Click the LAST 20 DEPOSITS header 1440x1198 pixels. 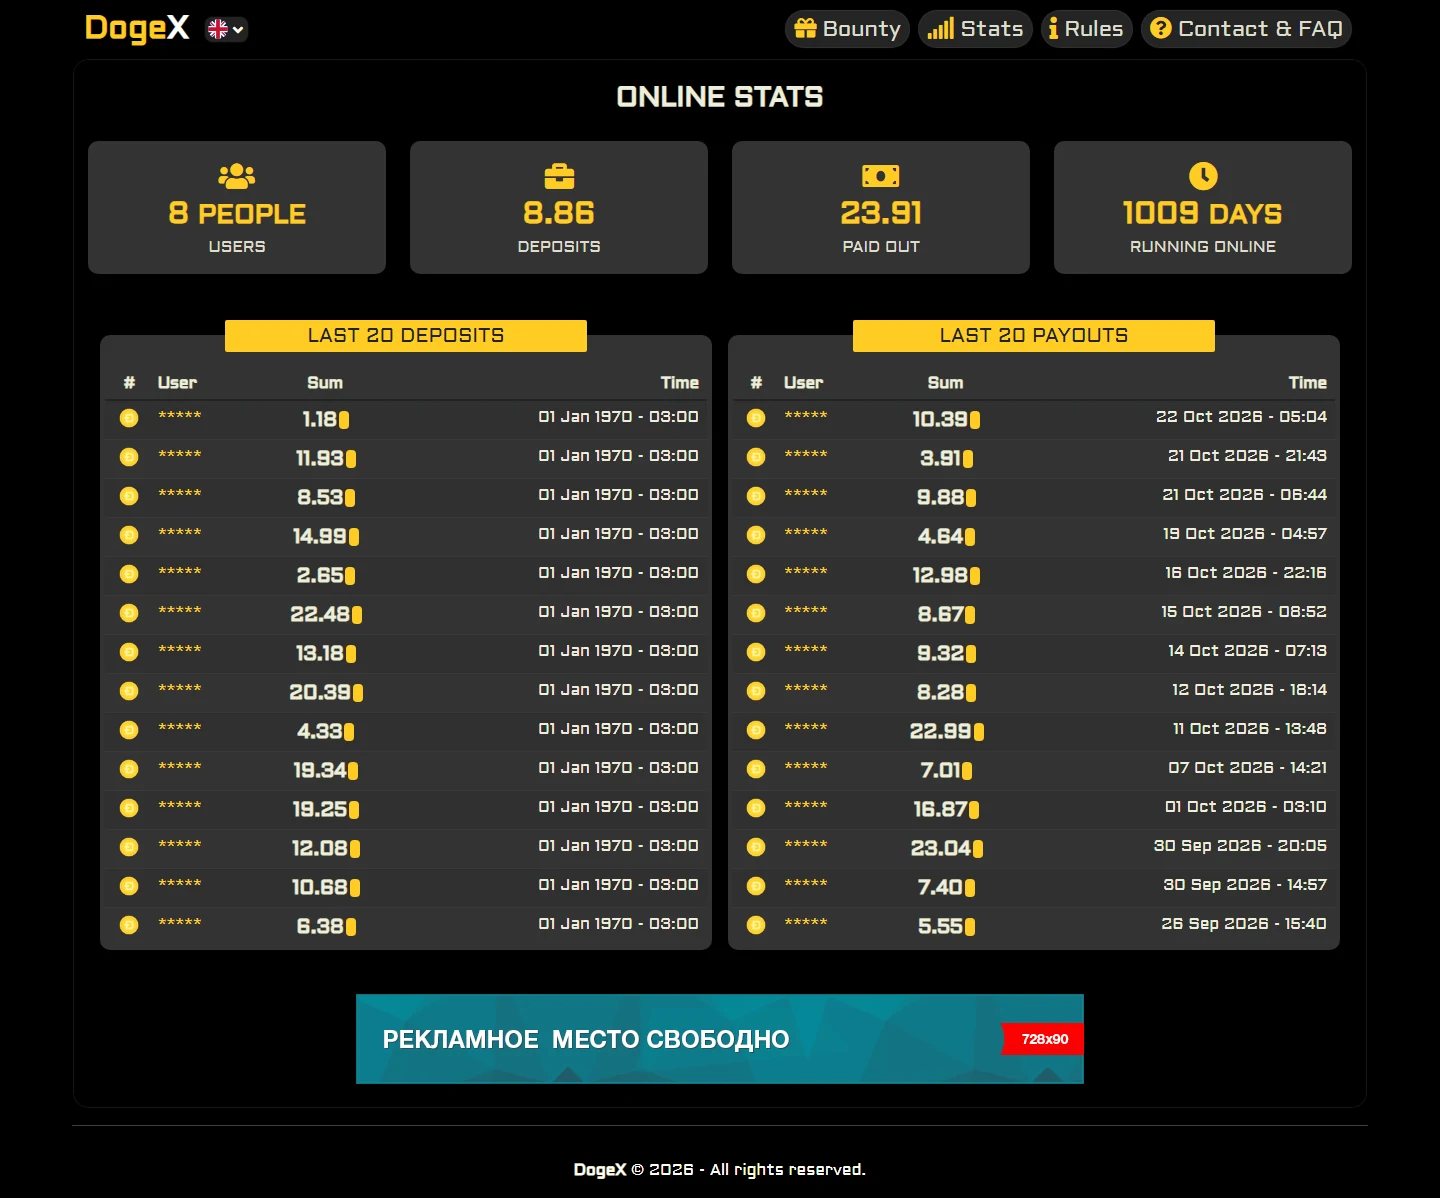[x=406, y=336]
